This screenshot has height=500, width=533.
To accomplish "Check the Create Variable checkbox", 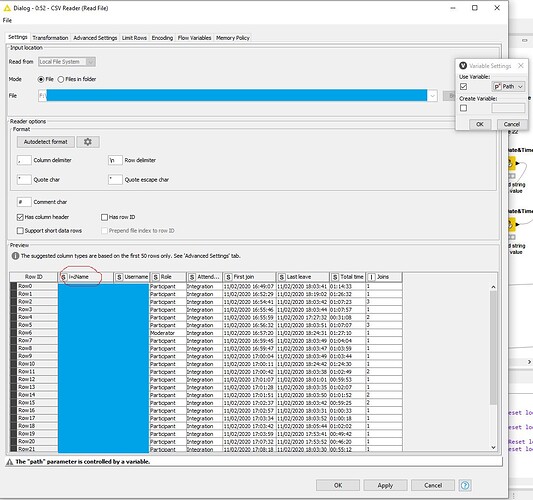I will (x=463, y=108).
